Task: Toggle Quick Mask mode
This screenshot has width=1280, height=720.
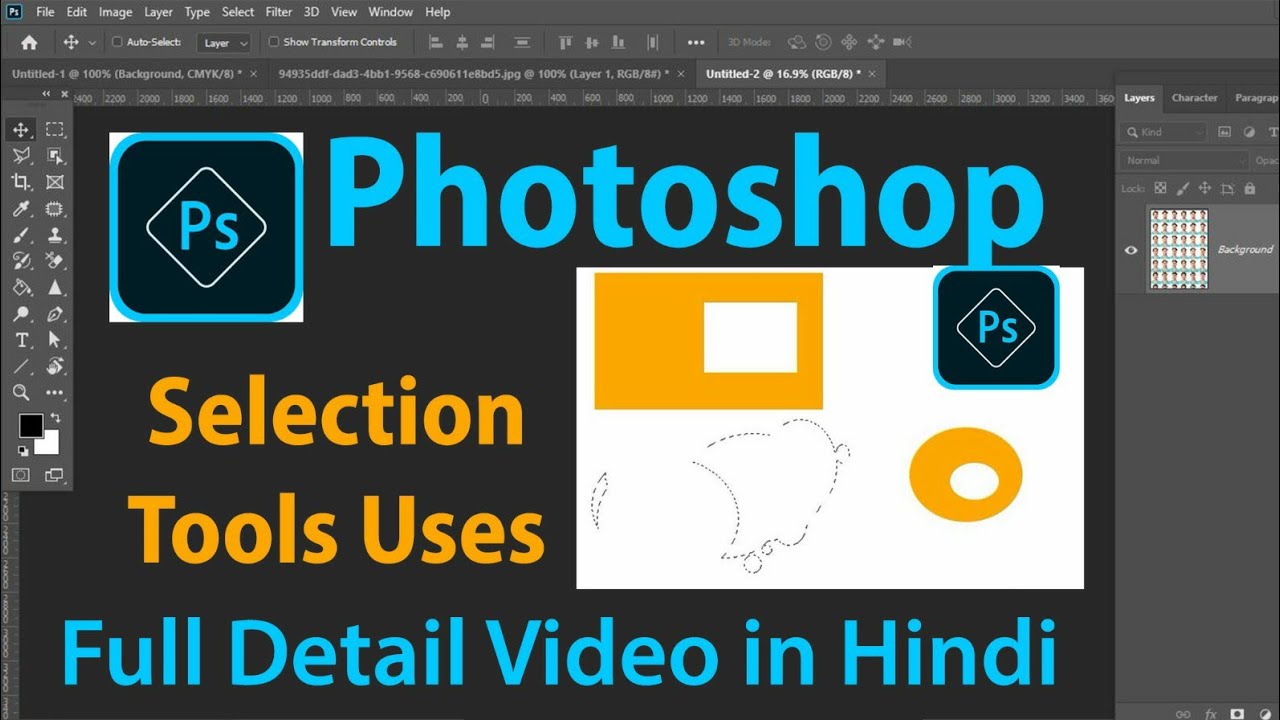Action: 21,475
